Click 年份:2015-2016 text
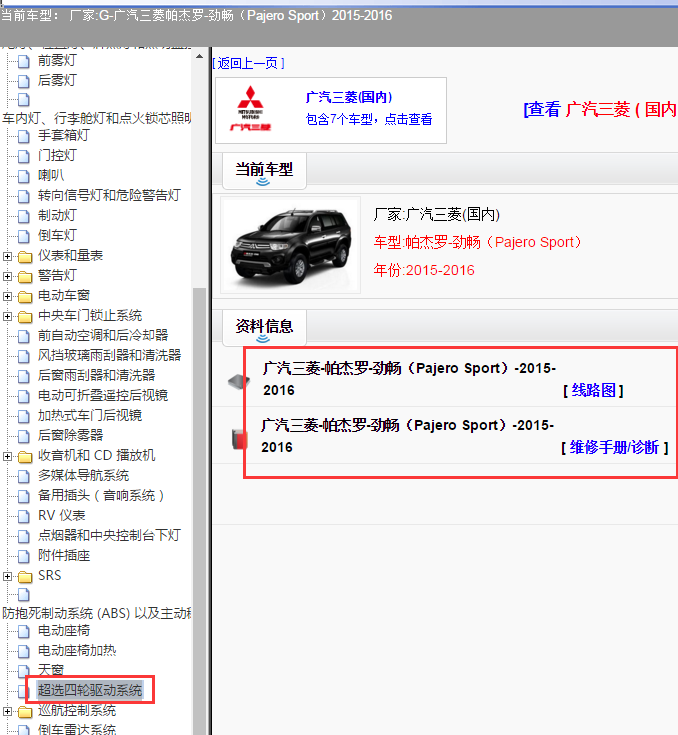678x735 pixels. pyautogui.click(x=424, y=270)
